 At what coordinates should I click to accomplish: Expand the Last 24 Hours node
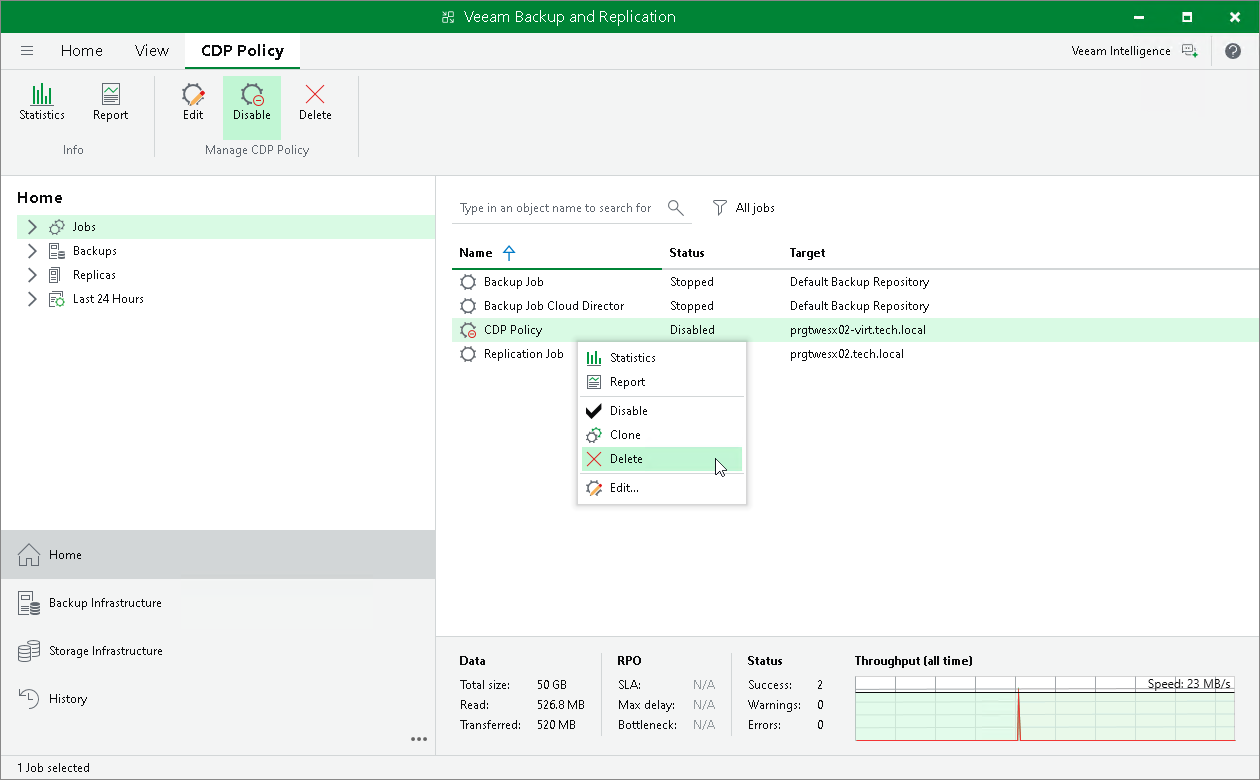(x=32, y=299)
